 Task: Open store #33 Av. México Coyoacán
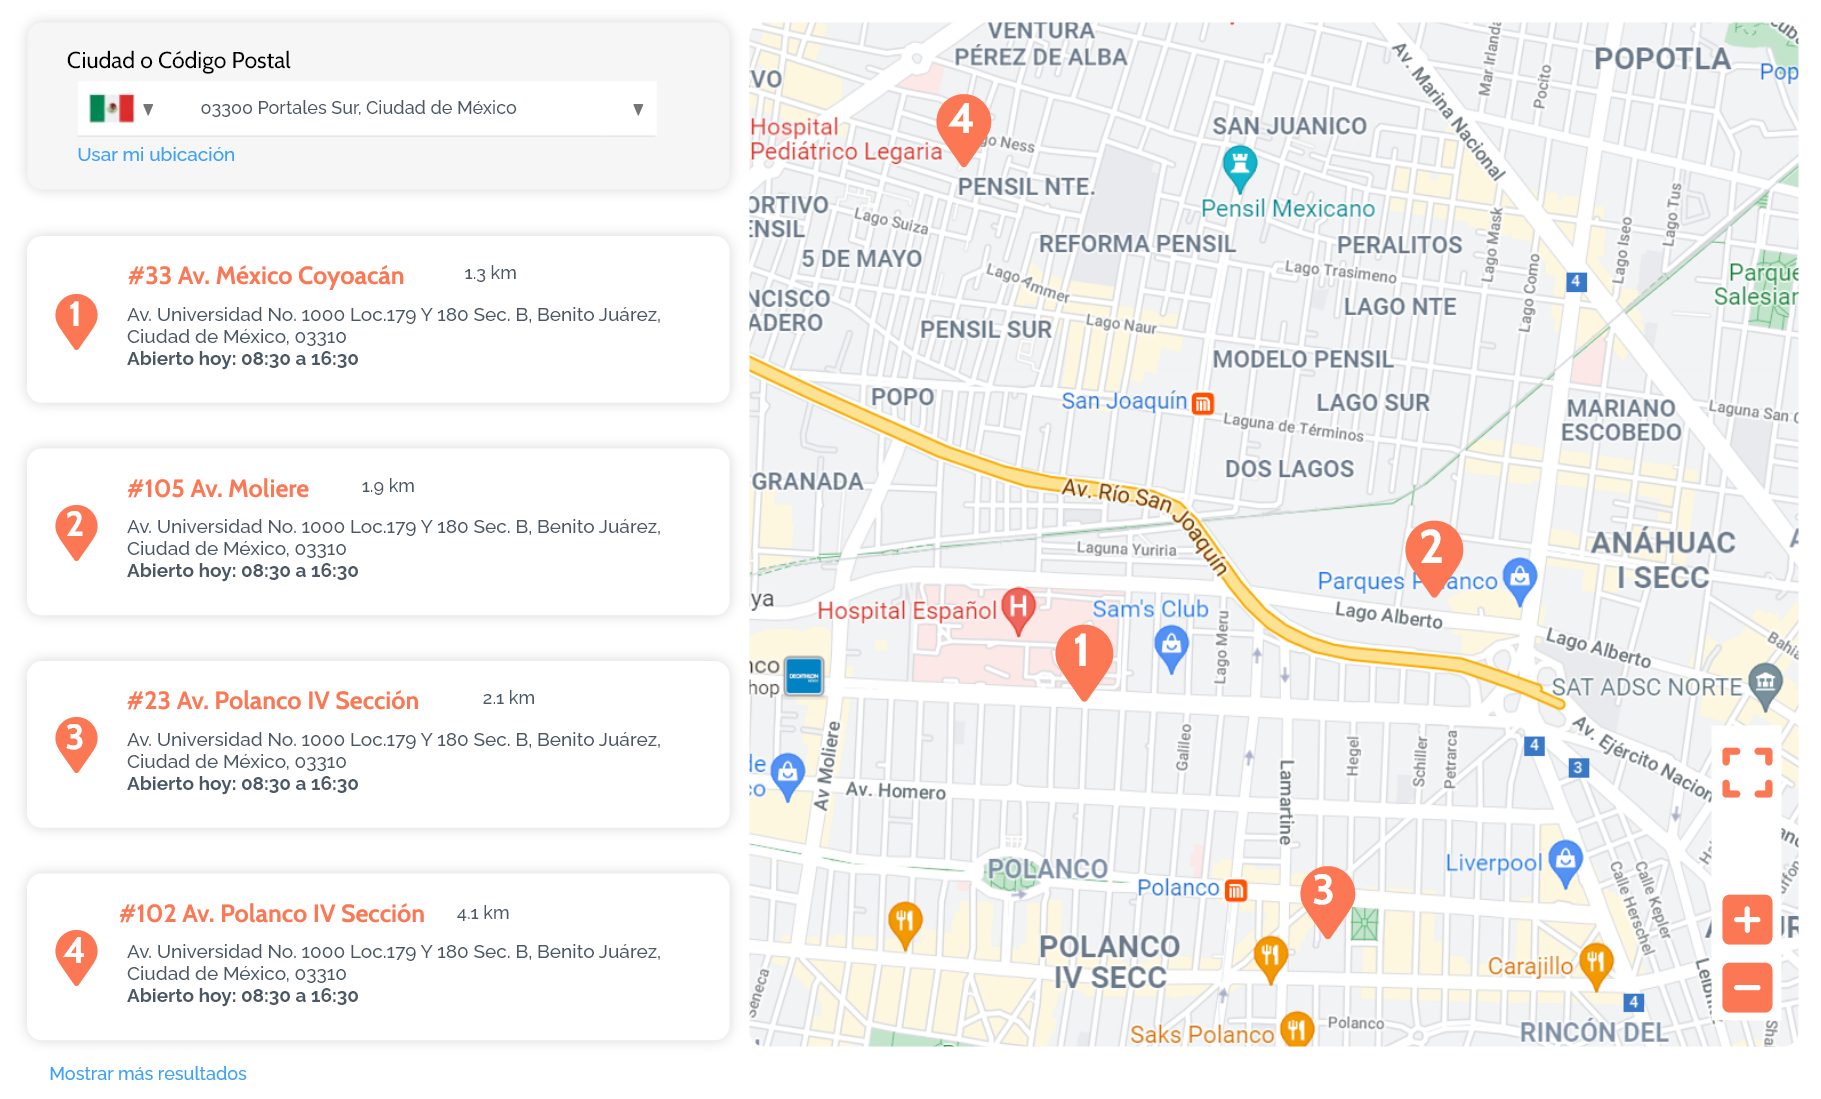tap(265, 276)
